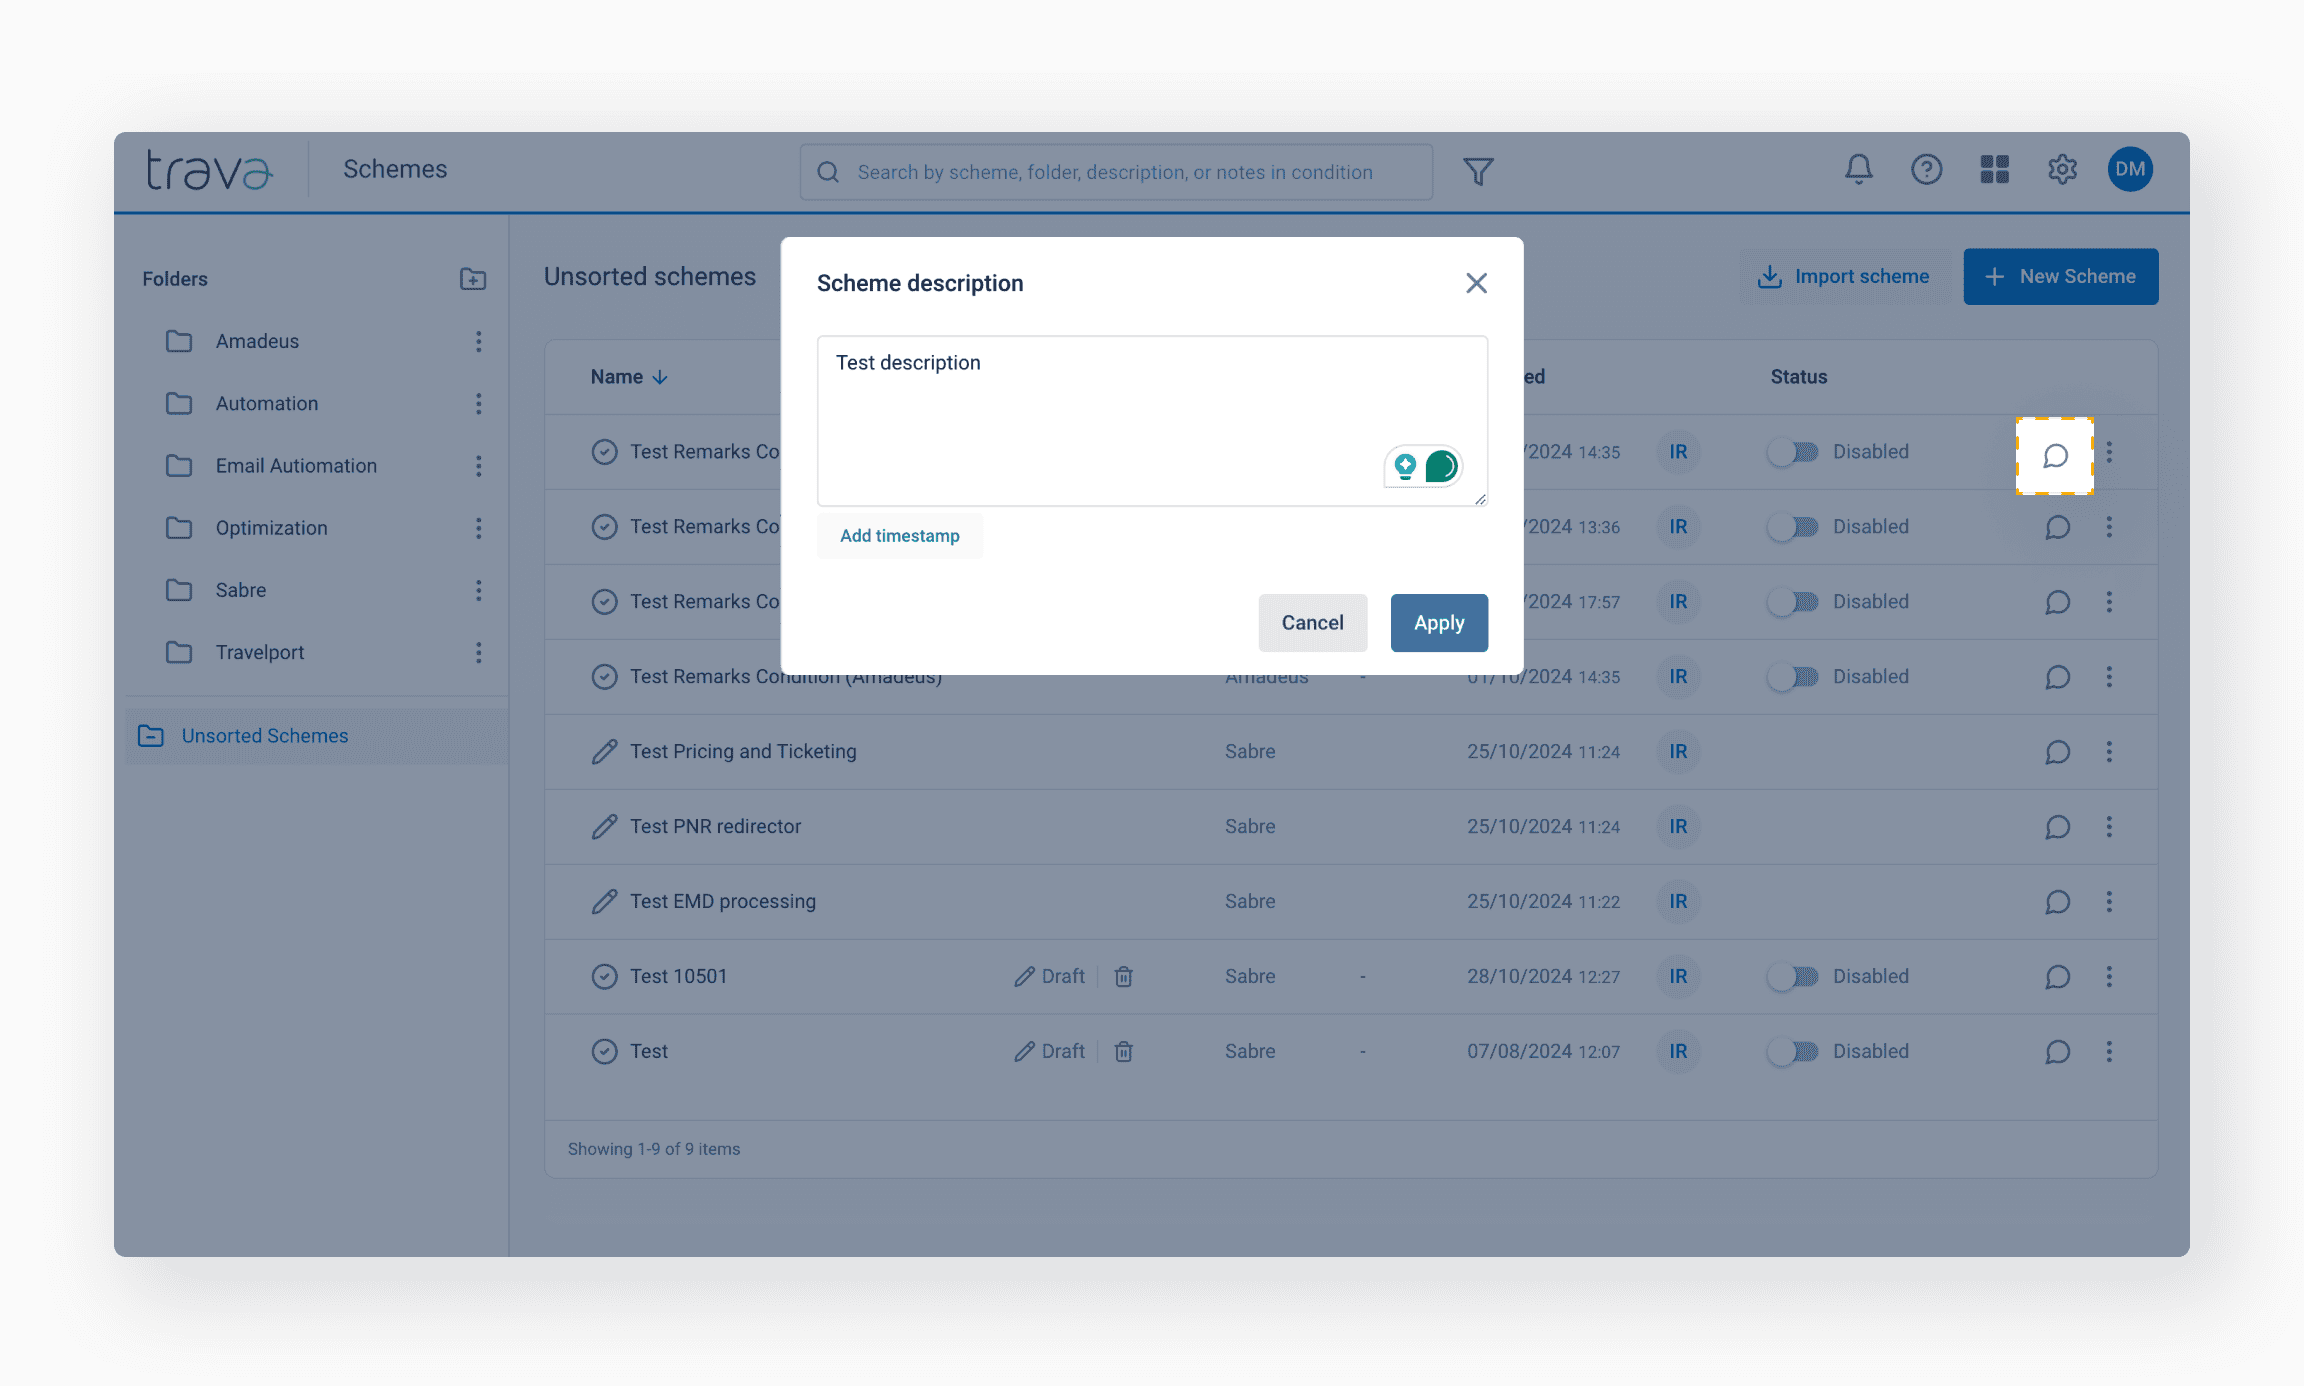The image size is (2304, 1386).
Task: Click the Apply button in the dialog
Action: [x=1438, y=623]
